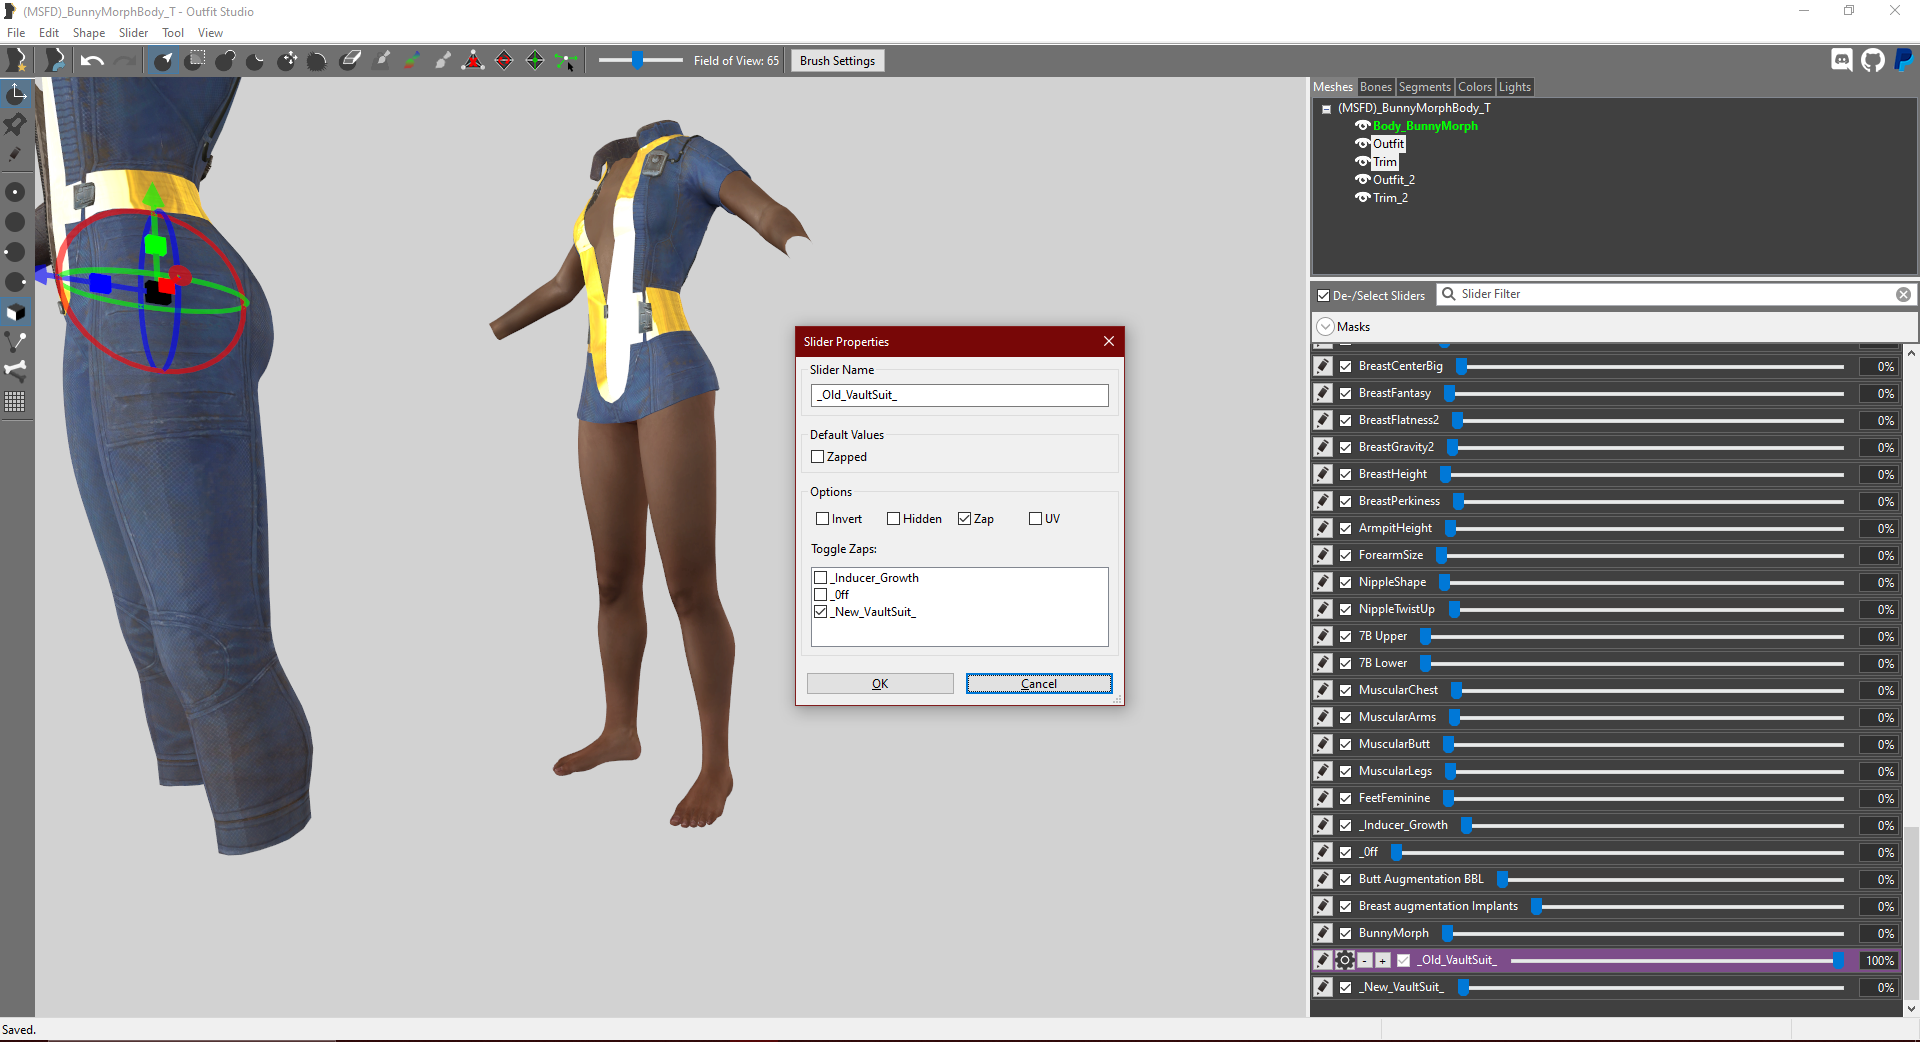The width and height of the screenshot is (1920, 1042).
Task: Switch to the Segments tab
Action: pyautogui.click(x=1424, y=87)
